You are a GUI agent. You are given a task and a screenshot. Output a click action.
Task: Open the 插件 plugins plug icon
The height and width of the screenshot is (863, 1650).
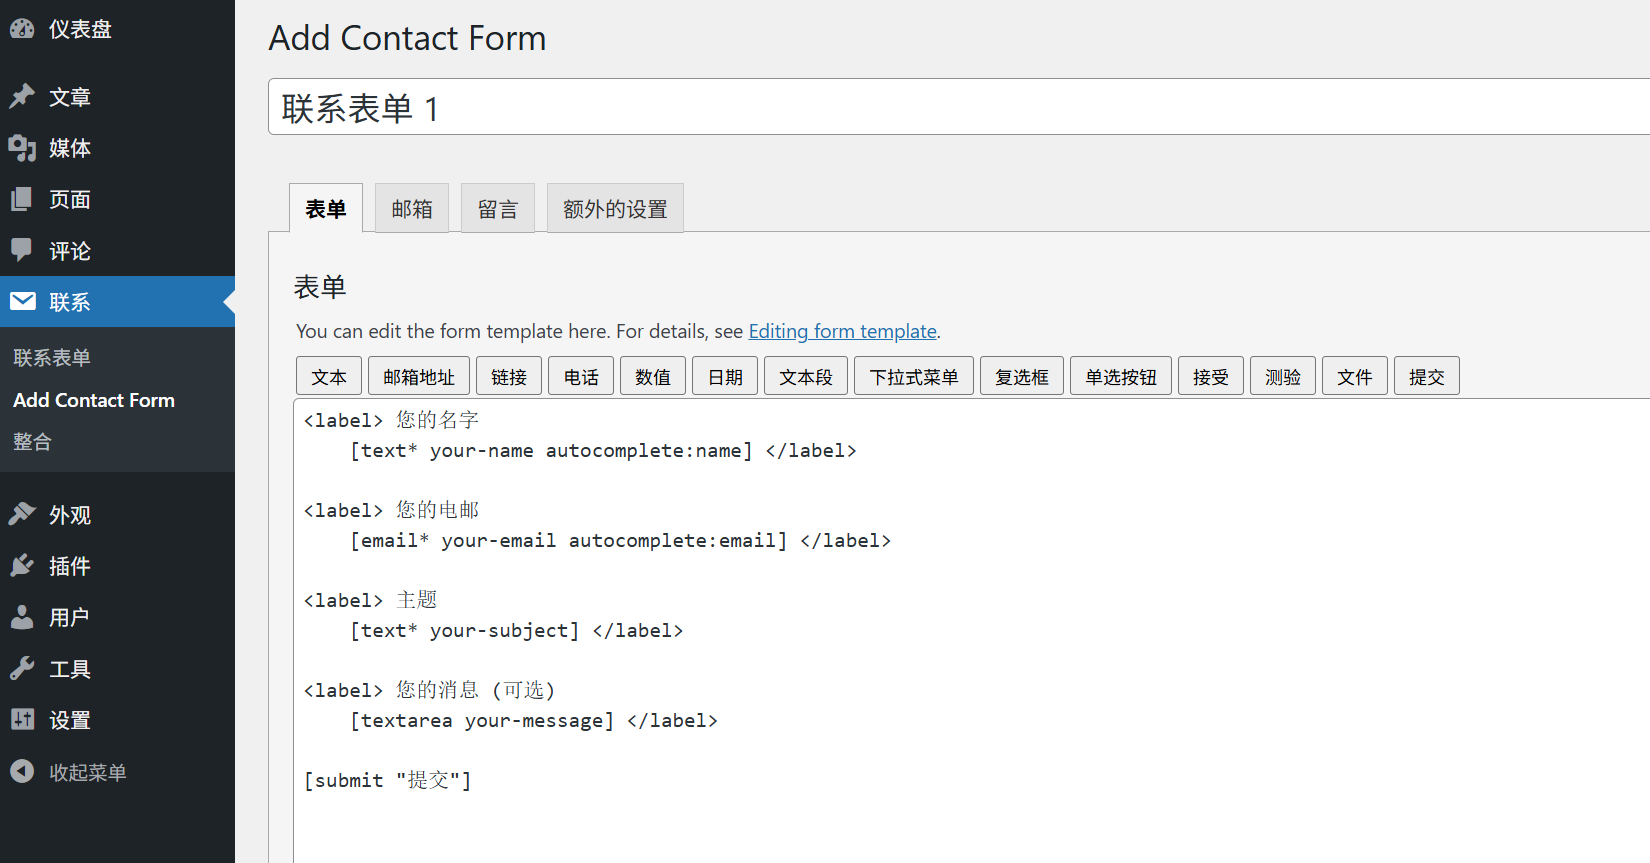pyautogui.click(x=22, y=566)
